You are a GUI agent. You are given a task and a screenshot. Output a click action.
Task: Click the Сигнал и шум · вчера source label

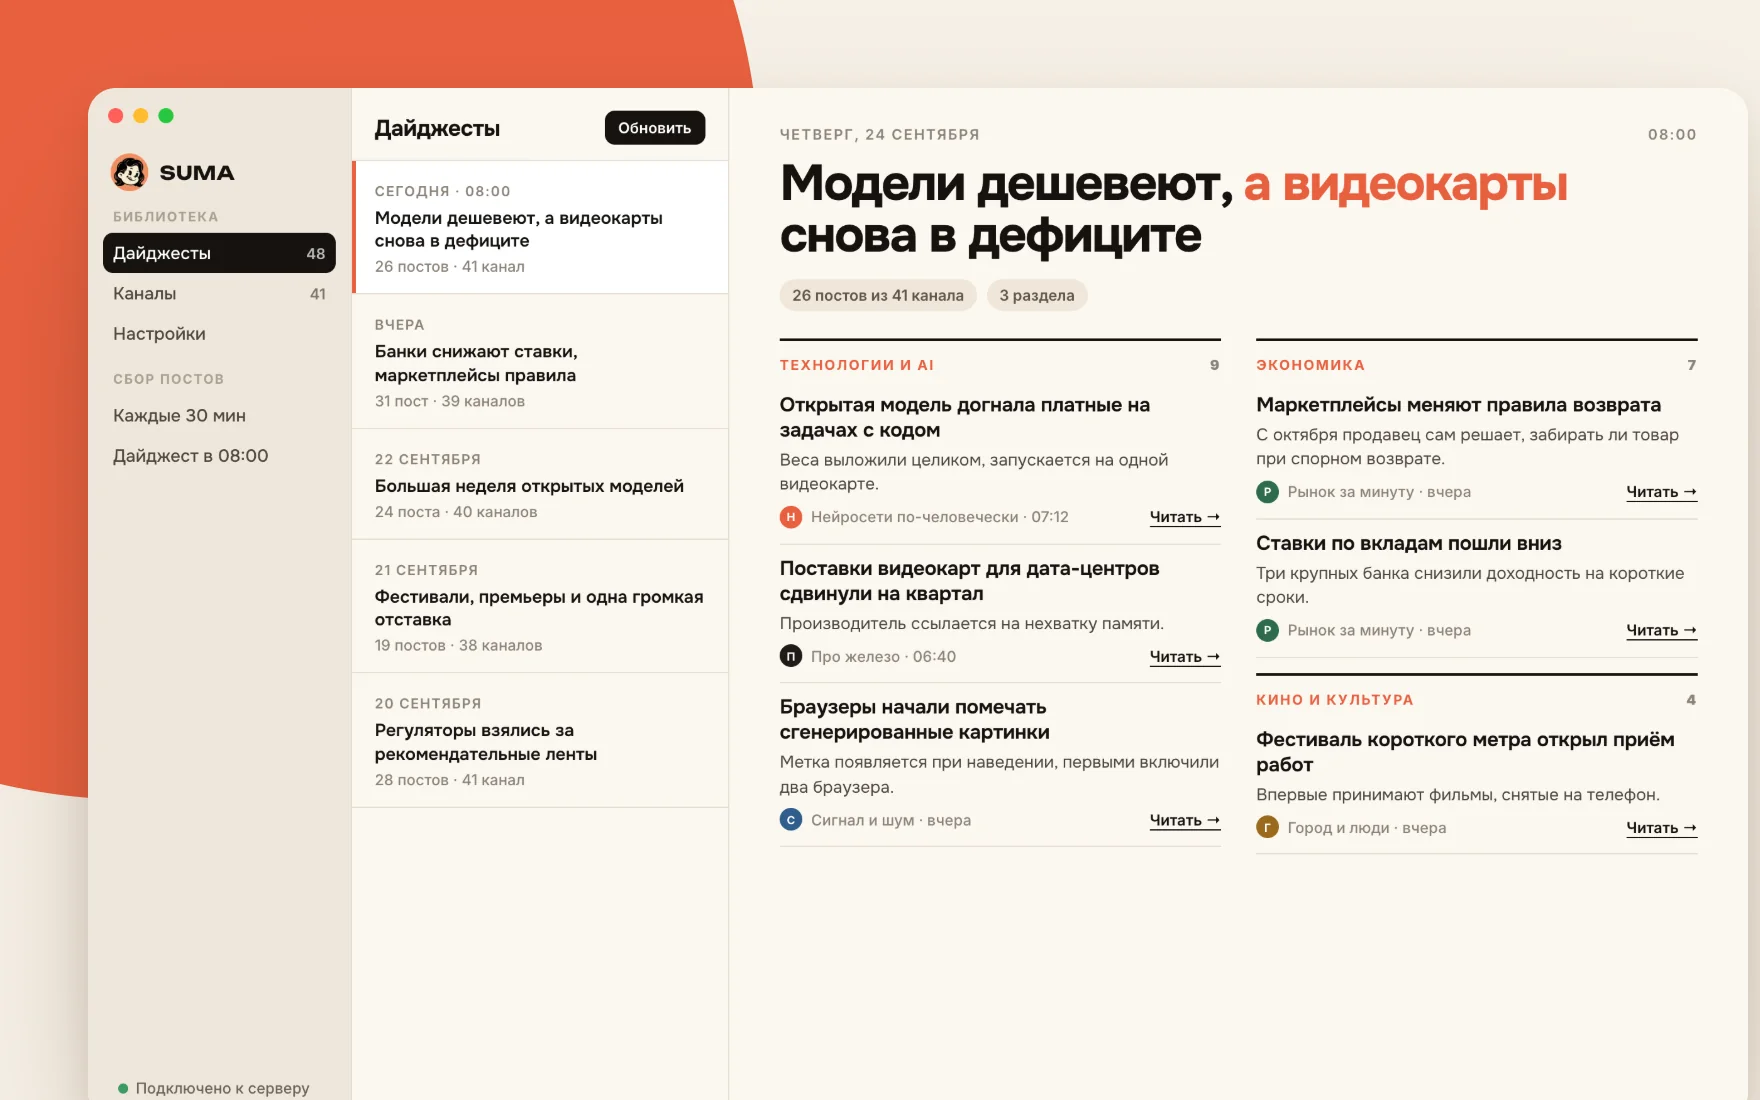click(x=891, y=820)
